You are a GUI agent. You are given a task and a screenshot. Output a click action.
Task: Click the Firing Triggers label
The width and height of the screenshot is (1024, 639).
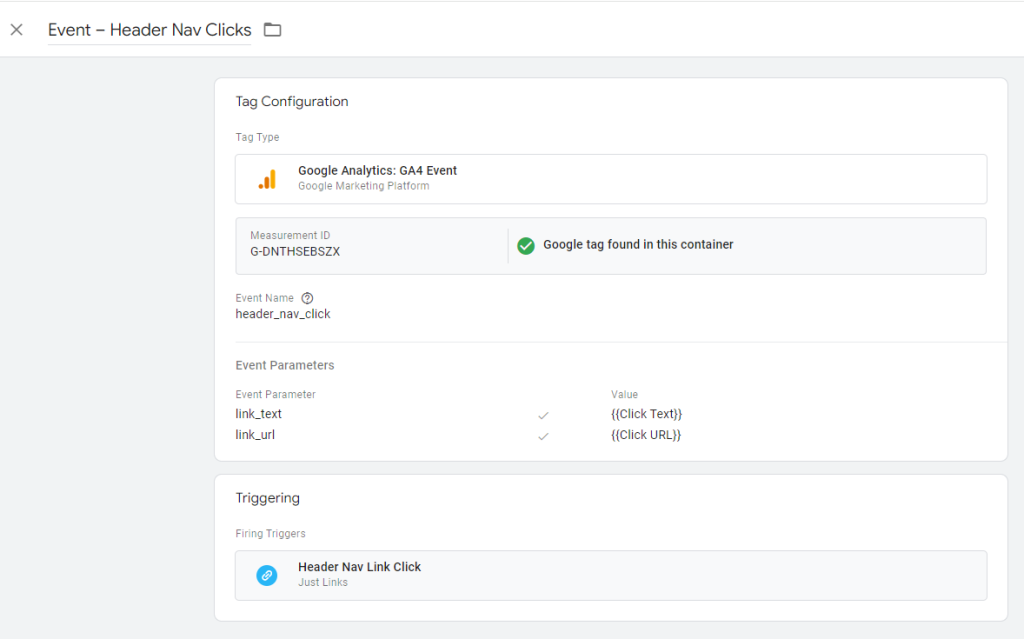click(270, 534)
